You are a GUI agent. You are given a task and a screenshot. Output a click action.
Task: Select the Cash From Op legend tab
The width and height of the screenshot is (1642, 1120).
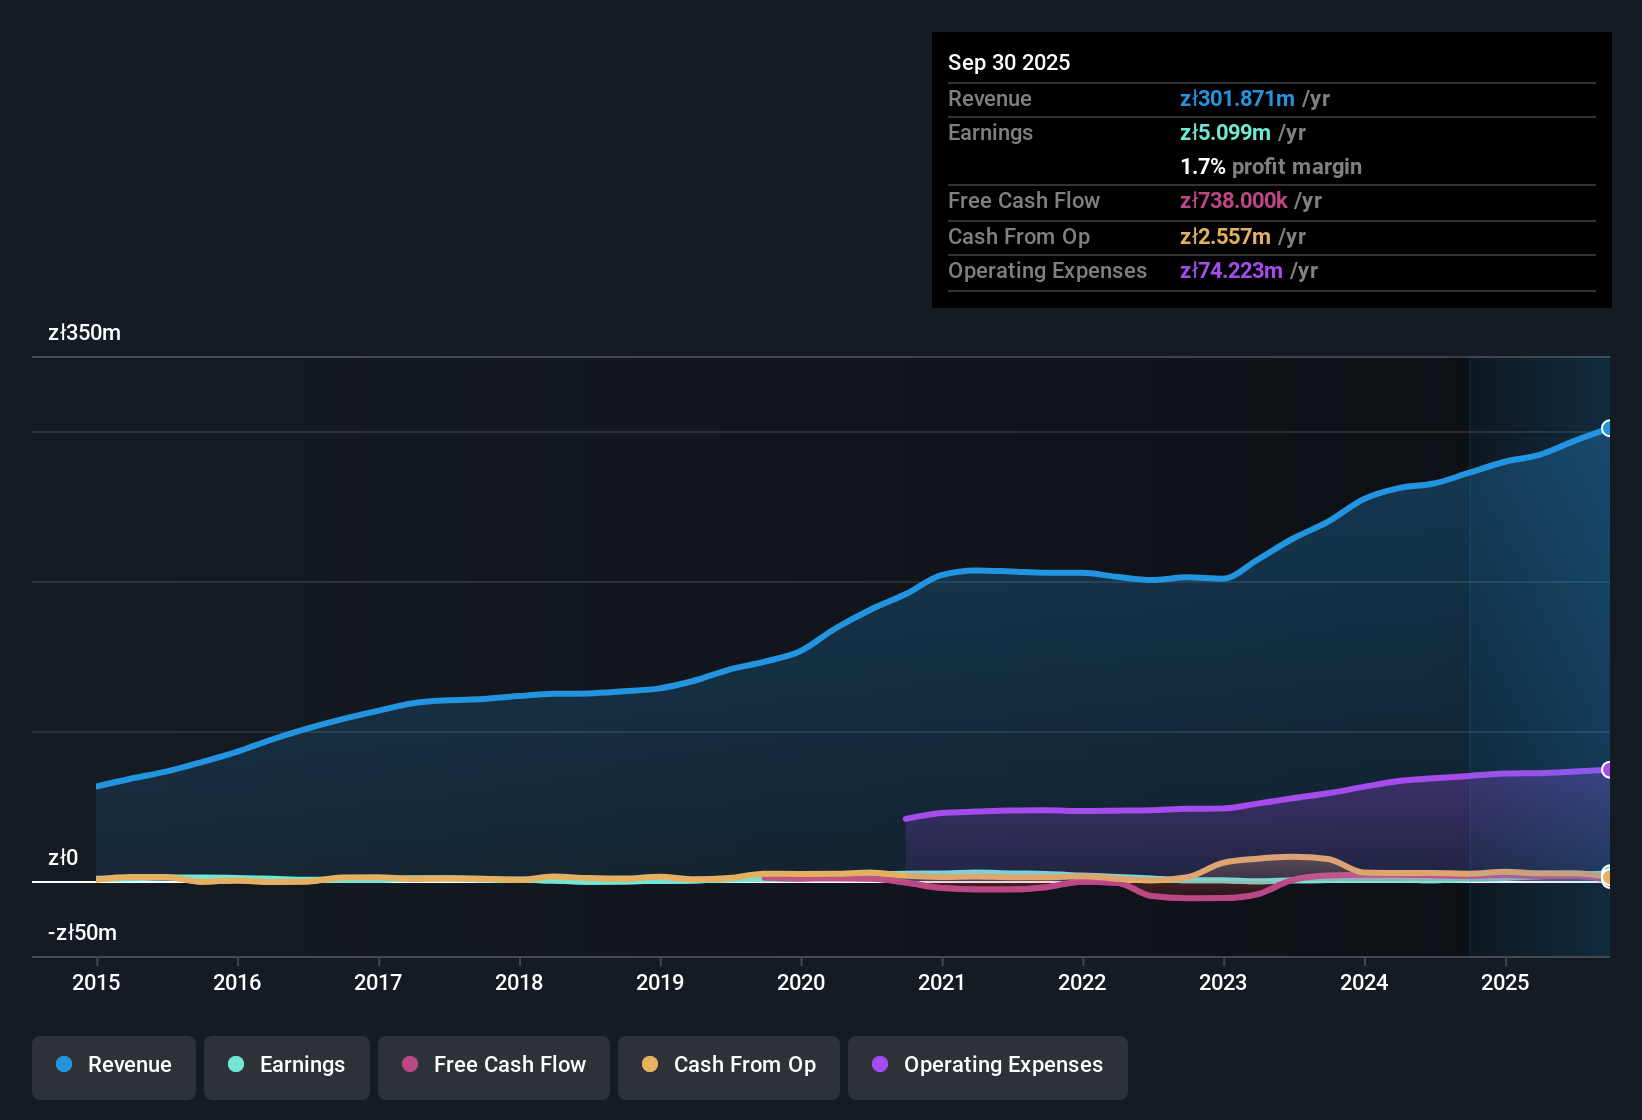click(x=728, y=1065)
